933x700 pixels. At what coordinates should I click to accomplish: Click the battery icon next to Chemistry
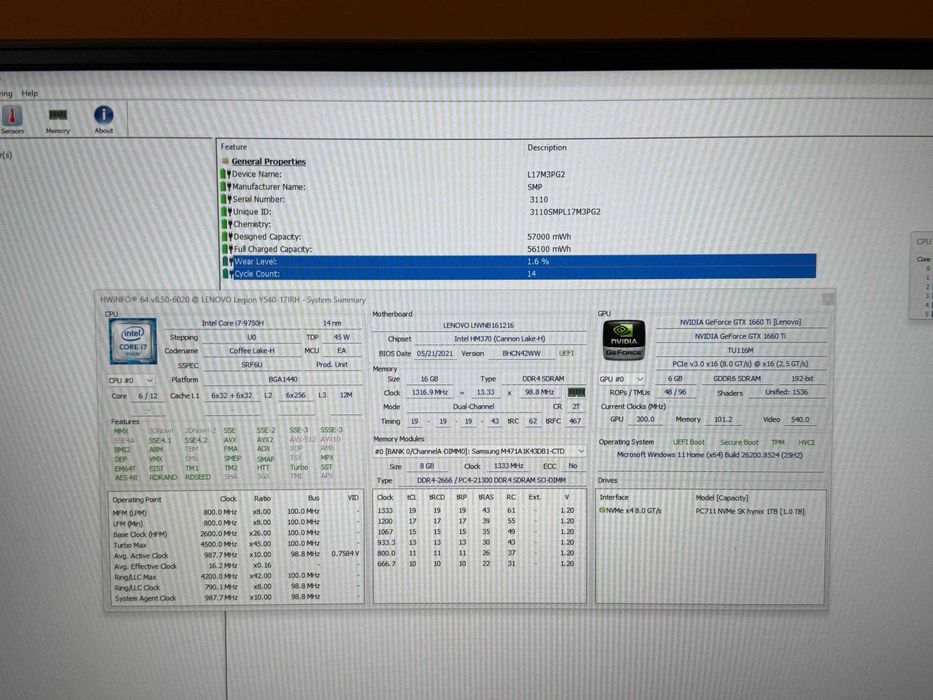227,224
